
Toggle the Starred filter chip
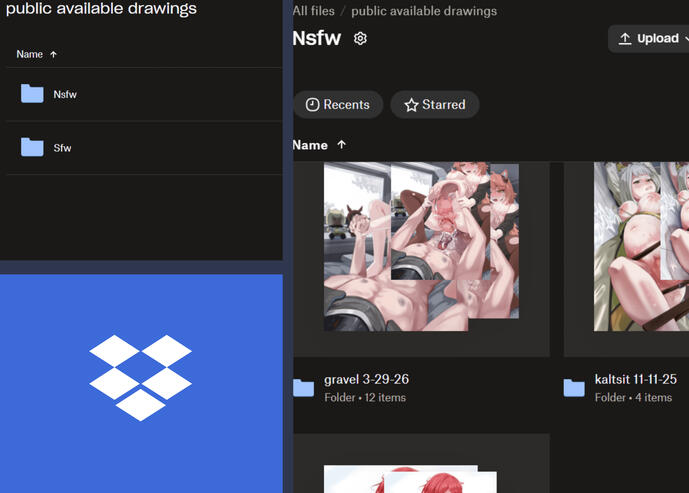point(435,105)
